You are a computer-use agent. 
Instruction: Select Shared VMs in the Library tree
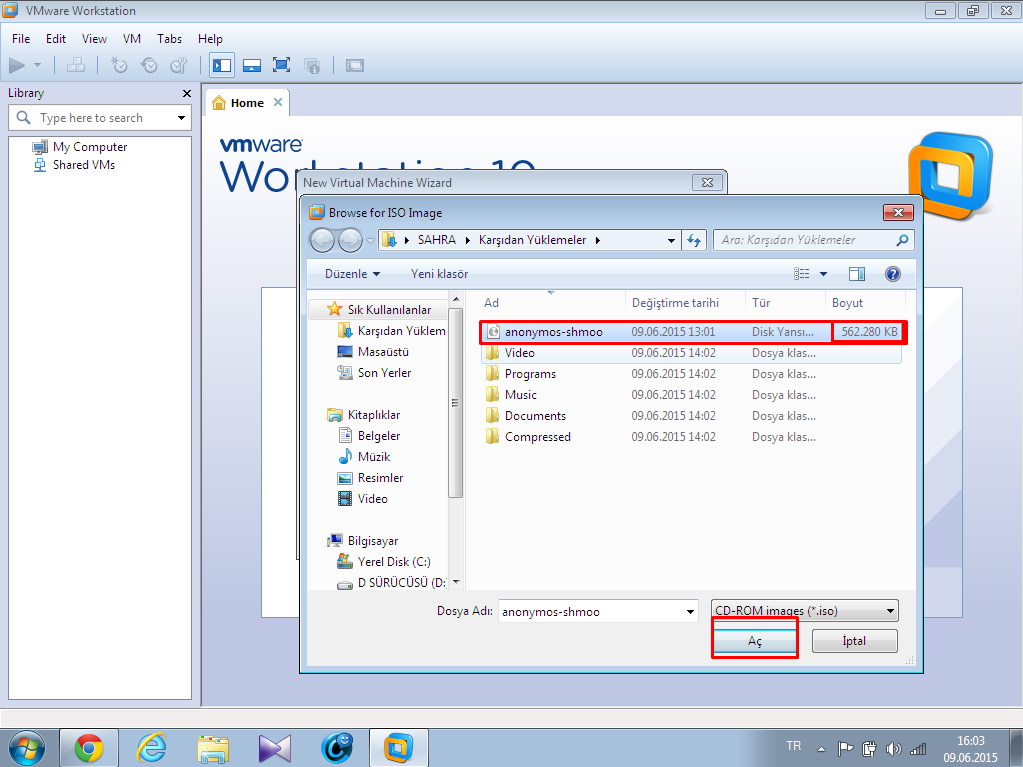[x=84, y=165]
